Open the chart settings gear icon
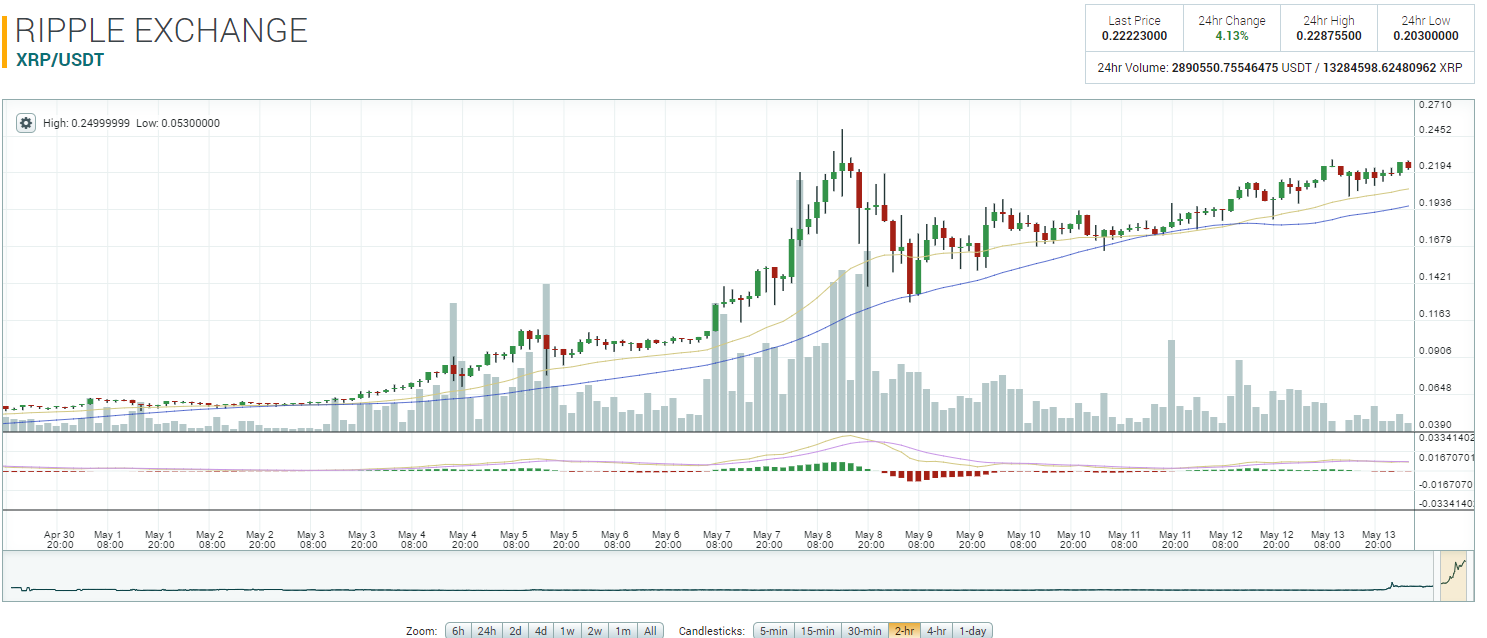Screen dimensions: 1487x638 tap(25, 123)
